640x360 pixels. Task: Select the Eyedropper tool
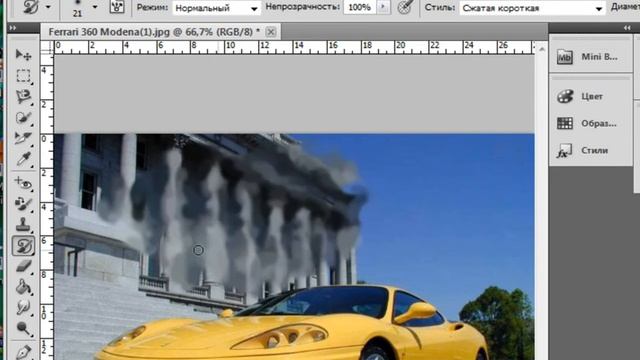(x=23, y=159)
